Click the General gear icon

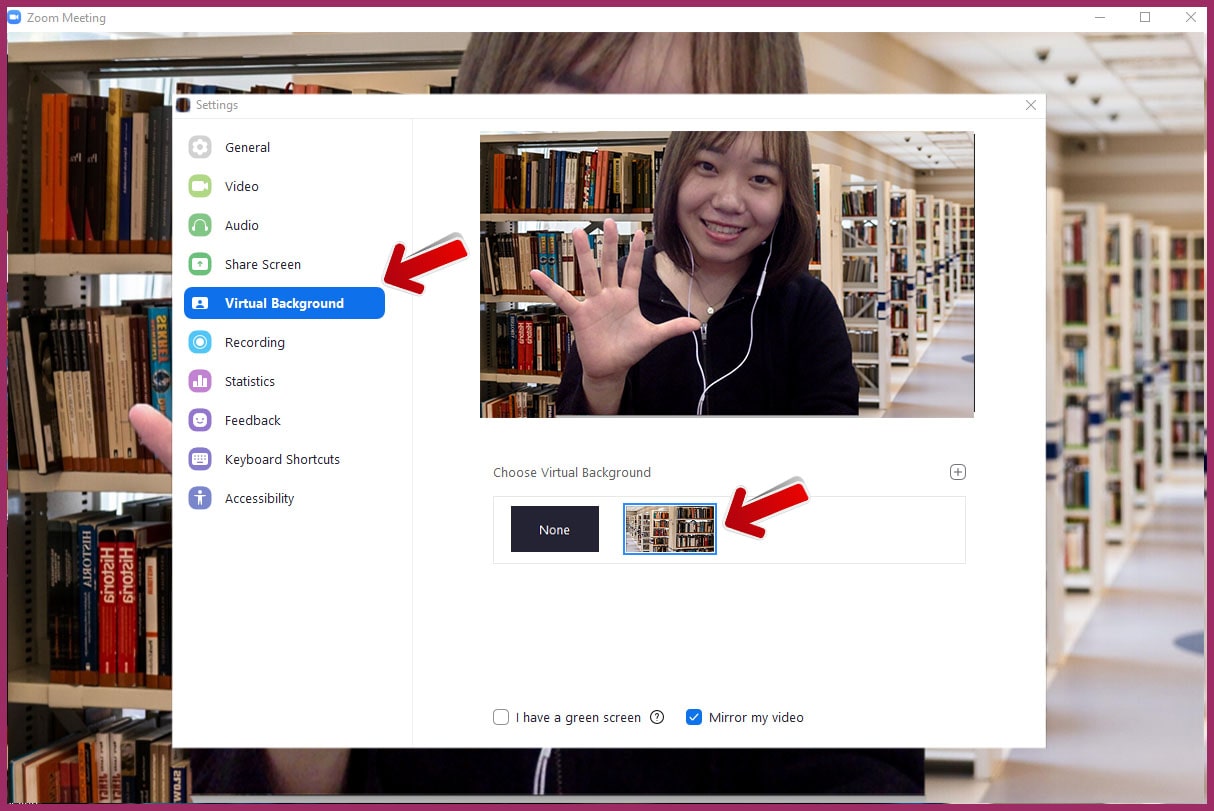(200, 147)
